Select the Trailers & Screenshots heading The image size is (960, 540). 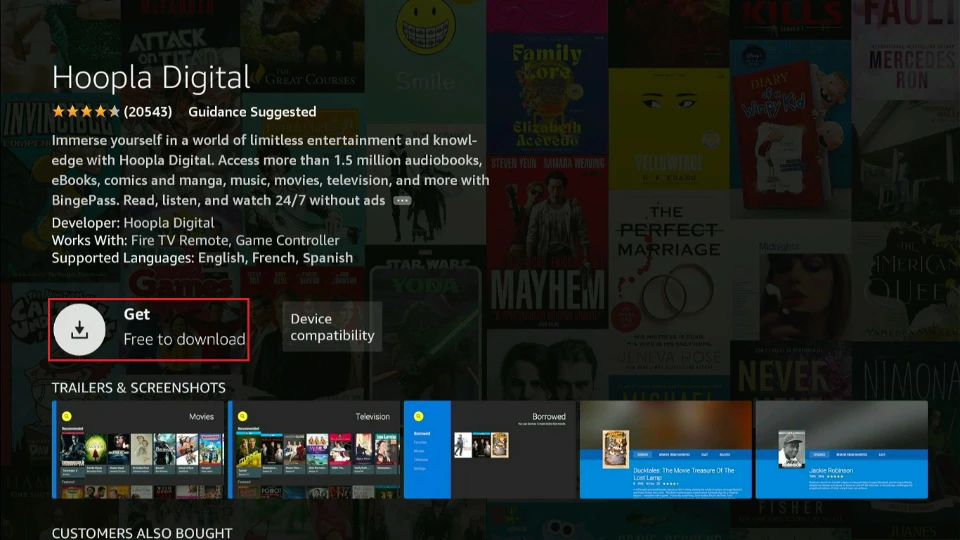tap(139, 387)
